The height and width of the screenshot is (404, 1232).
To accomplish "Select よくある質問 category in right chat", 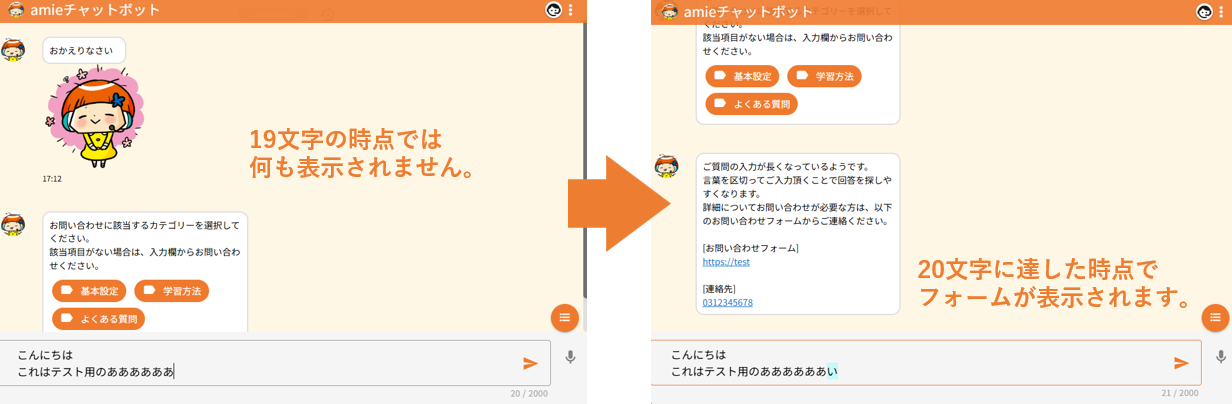I will point(752,103).
